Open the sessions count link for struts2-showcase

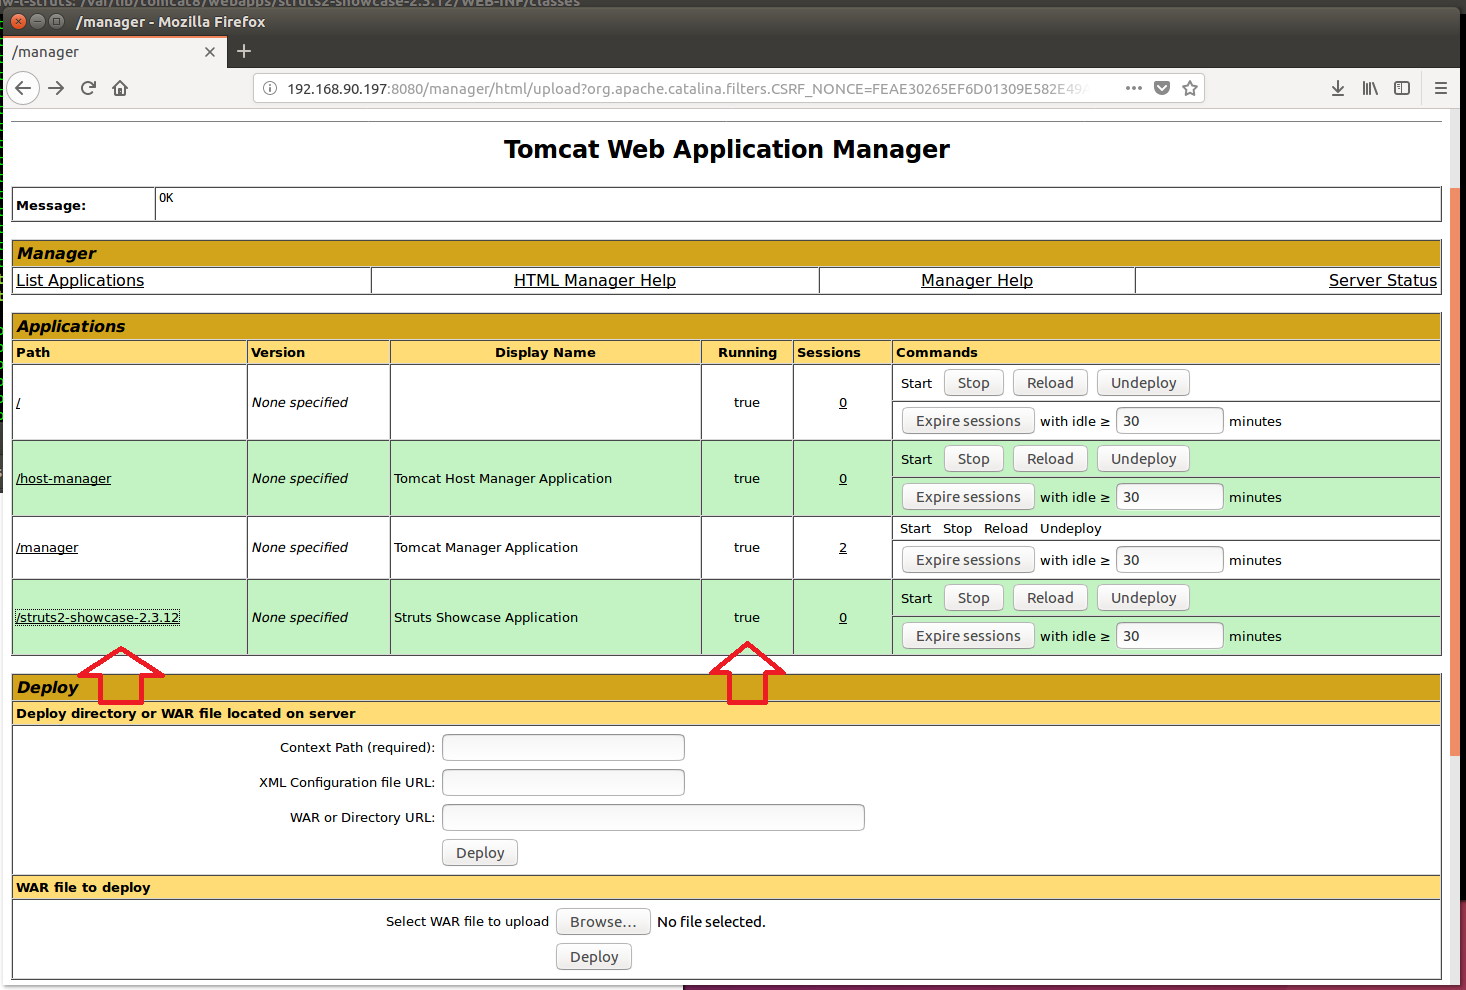843,618
